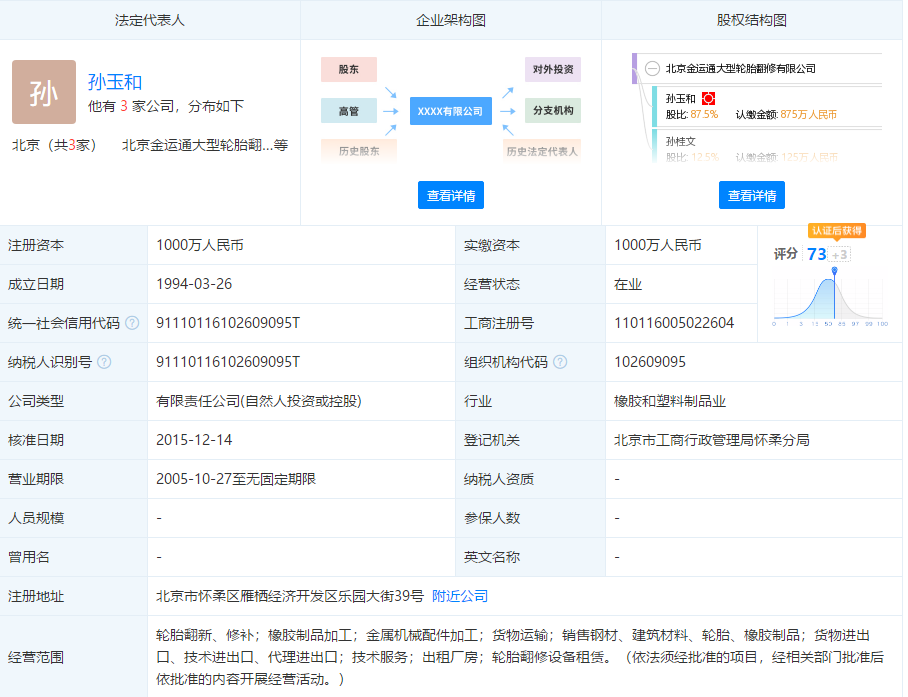Click the 公司类型 row label

[36, 401]
